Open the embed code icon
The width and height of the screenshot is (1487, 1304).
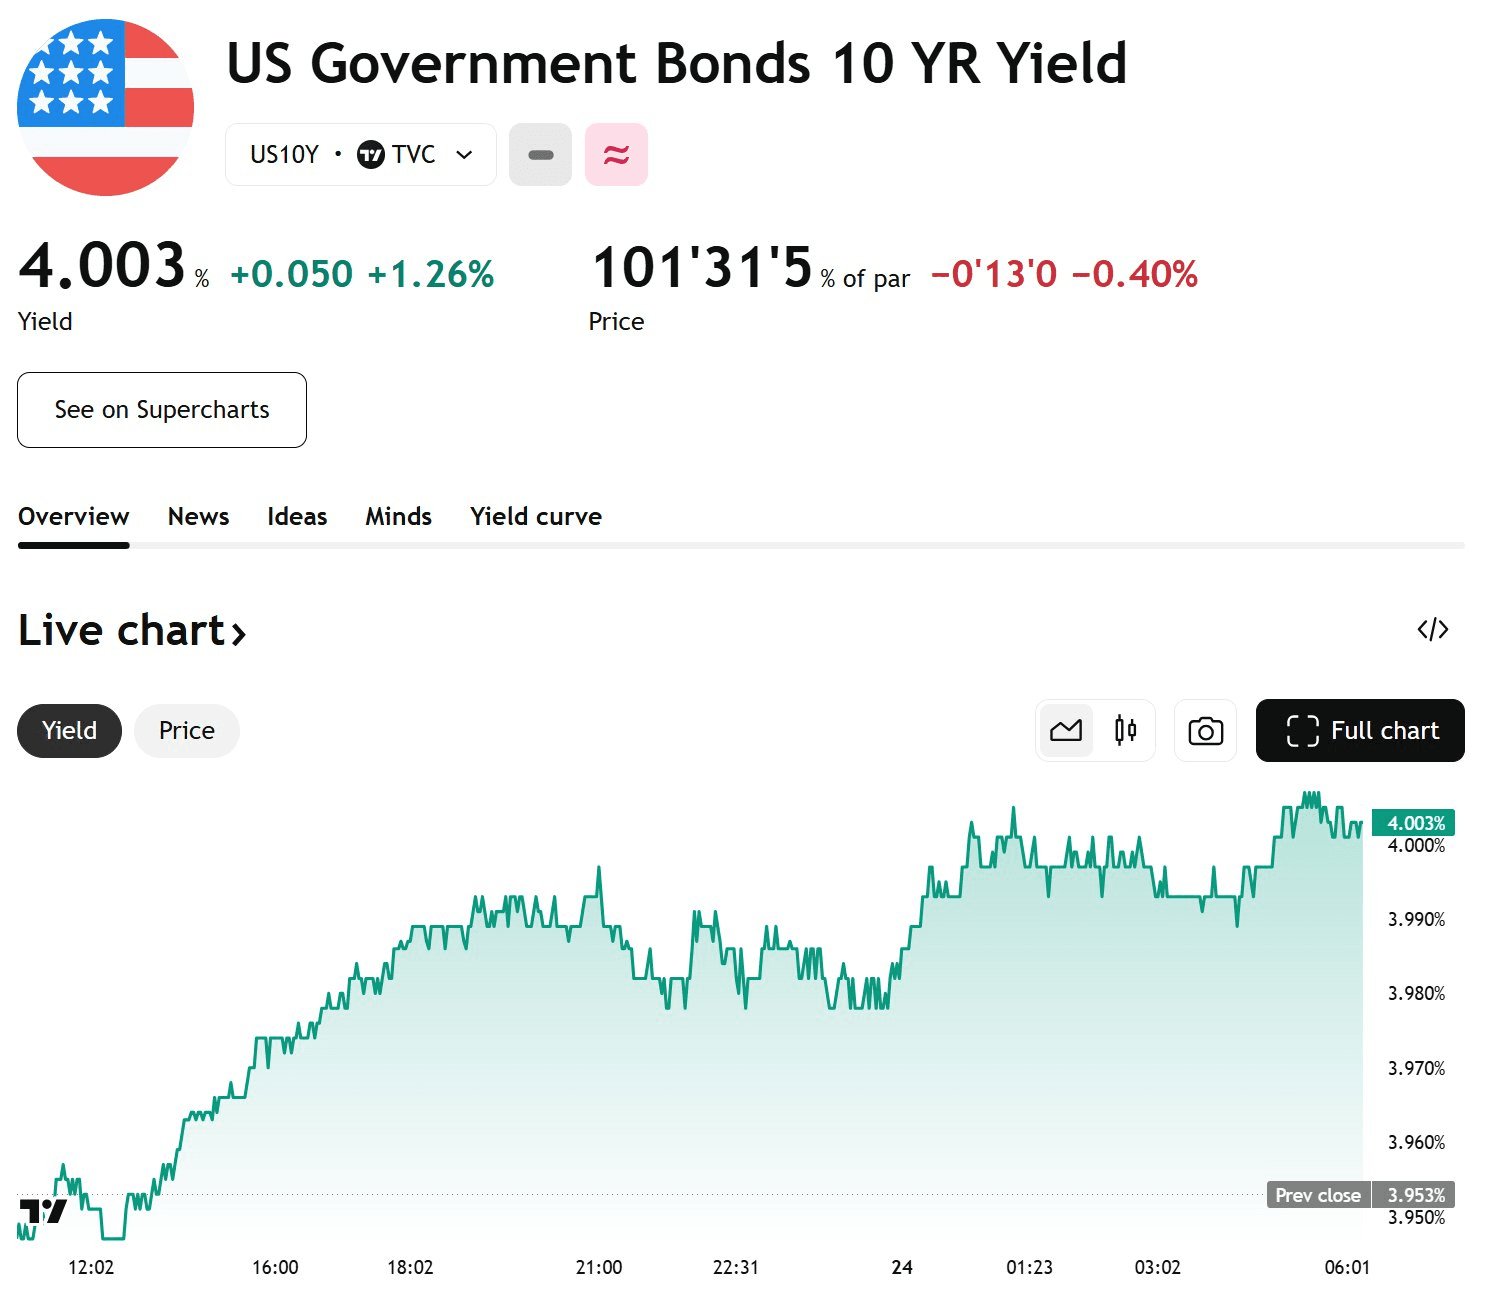pyautogui.click(x=1432, y=629)
